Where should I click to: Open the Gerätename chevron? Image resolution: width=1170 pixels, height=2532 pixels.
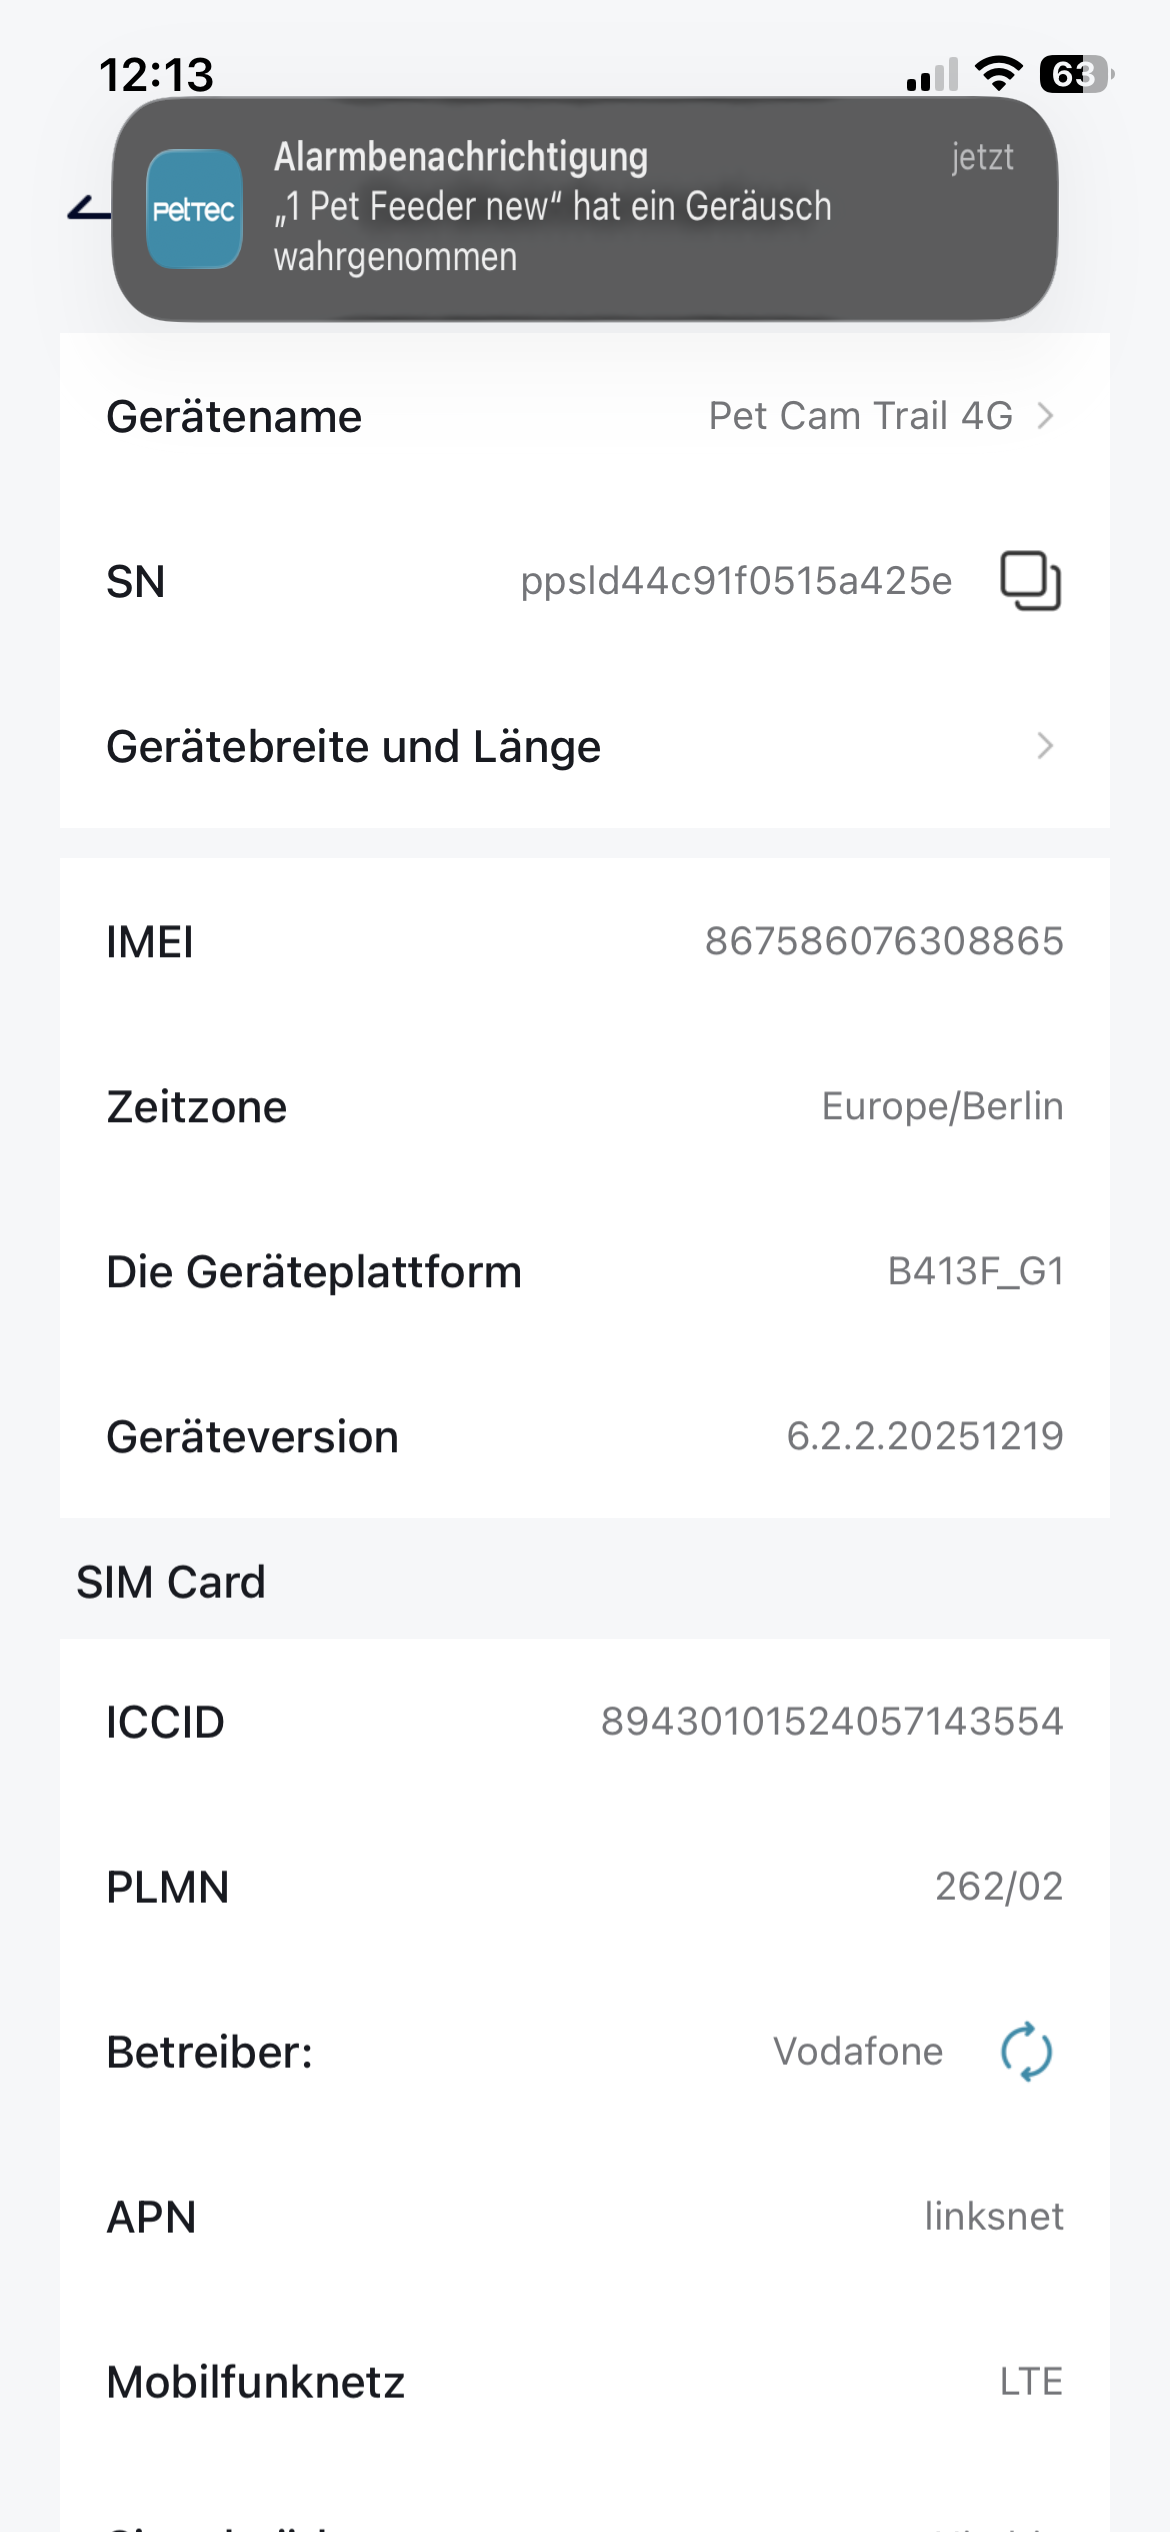1045,416
